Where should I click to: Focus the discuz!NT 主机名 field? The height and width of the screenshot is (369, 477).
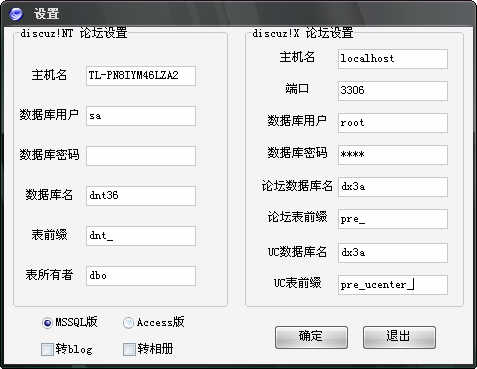[141, 76]
